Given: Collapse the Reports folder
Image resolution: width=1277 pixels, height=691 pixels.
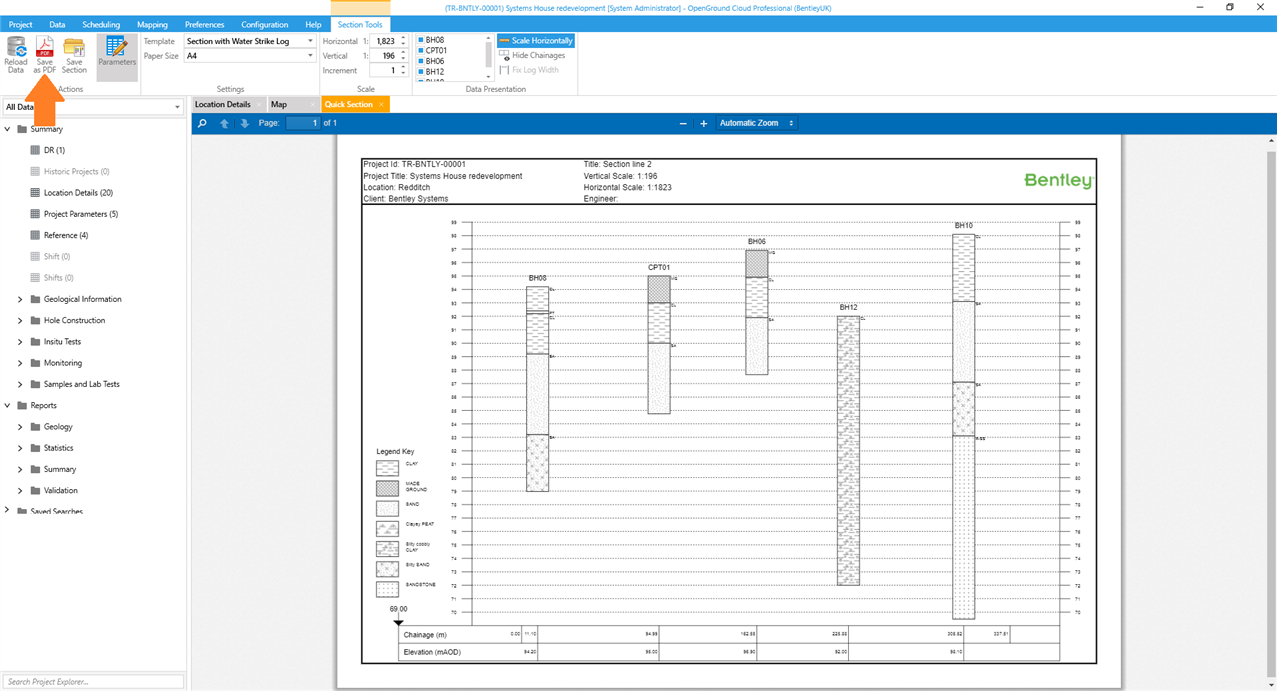Looking at the screenshot, I should tap(8, 405).
